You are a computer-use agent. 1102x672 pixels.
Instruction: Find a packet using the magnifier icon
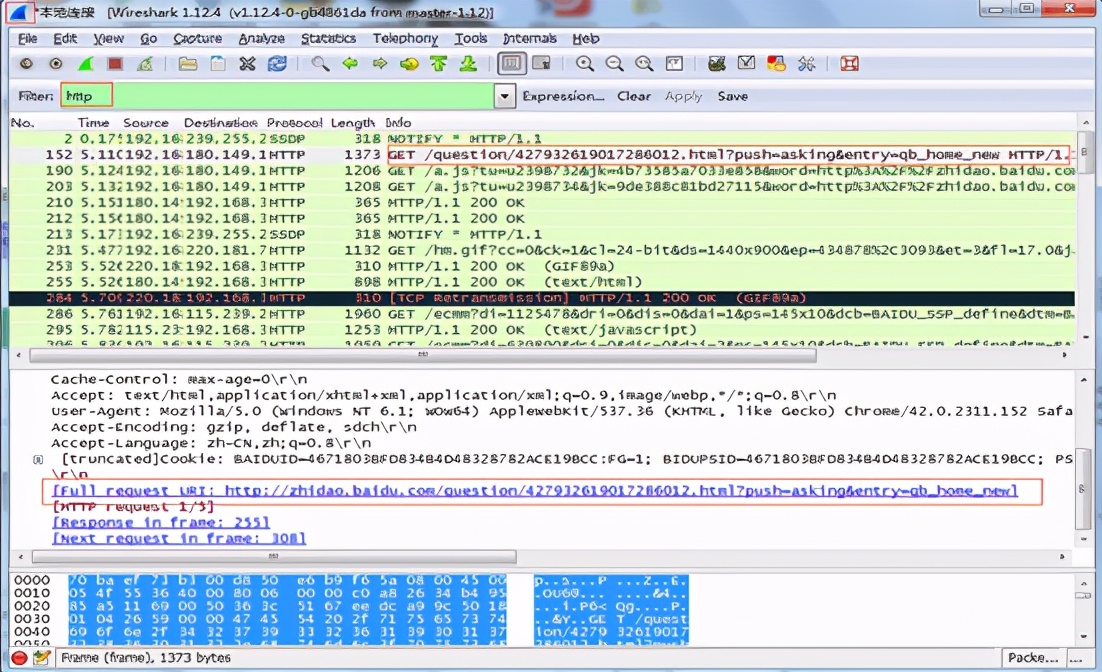(x=320, y=64)
